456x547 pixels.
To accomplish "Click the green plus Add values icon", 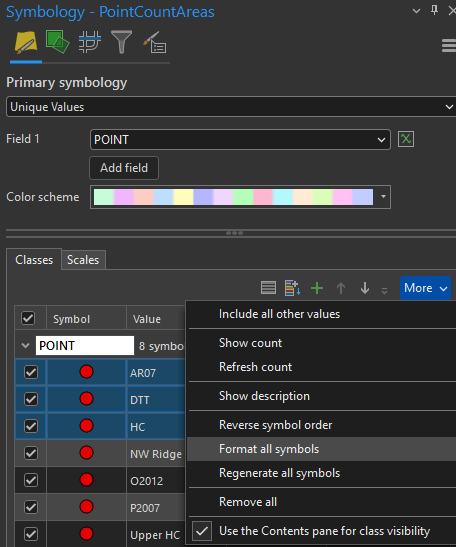I will point(317,288).
